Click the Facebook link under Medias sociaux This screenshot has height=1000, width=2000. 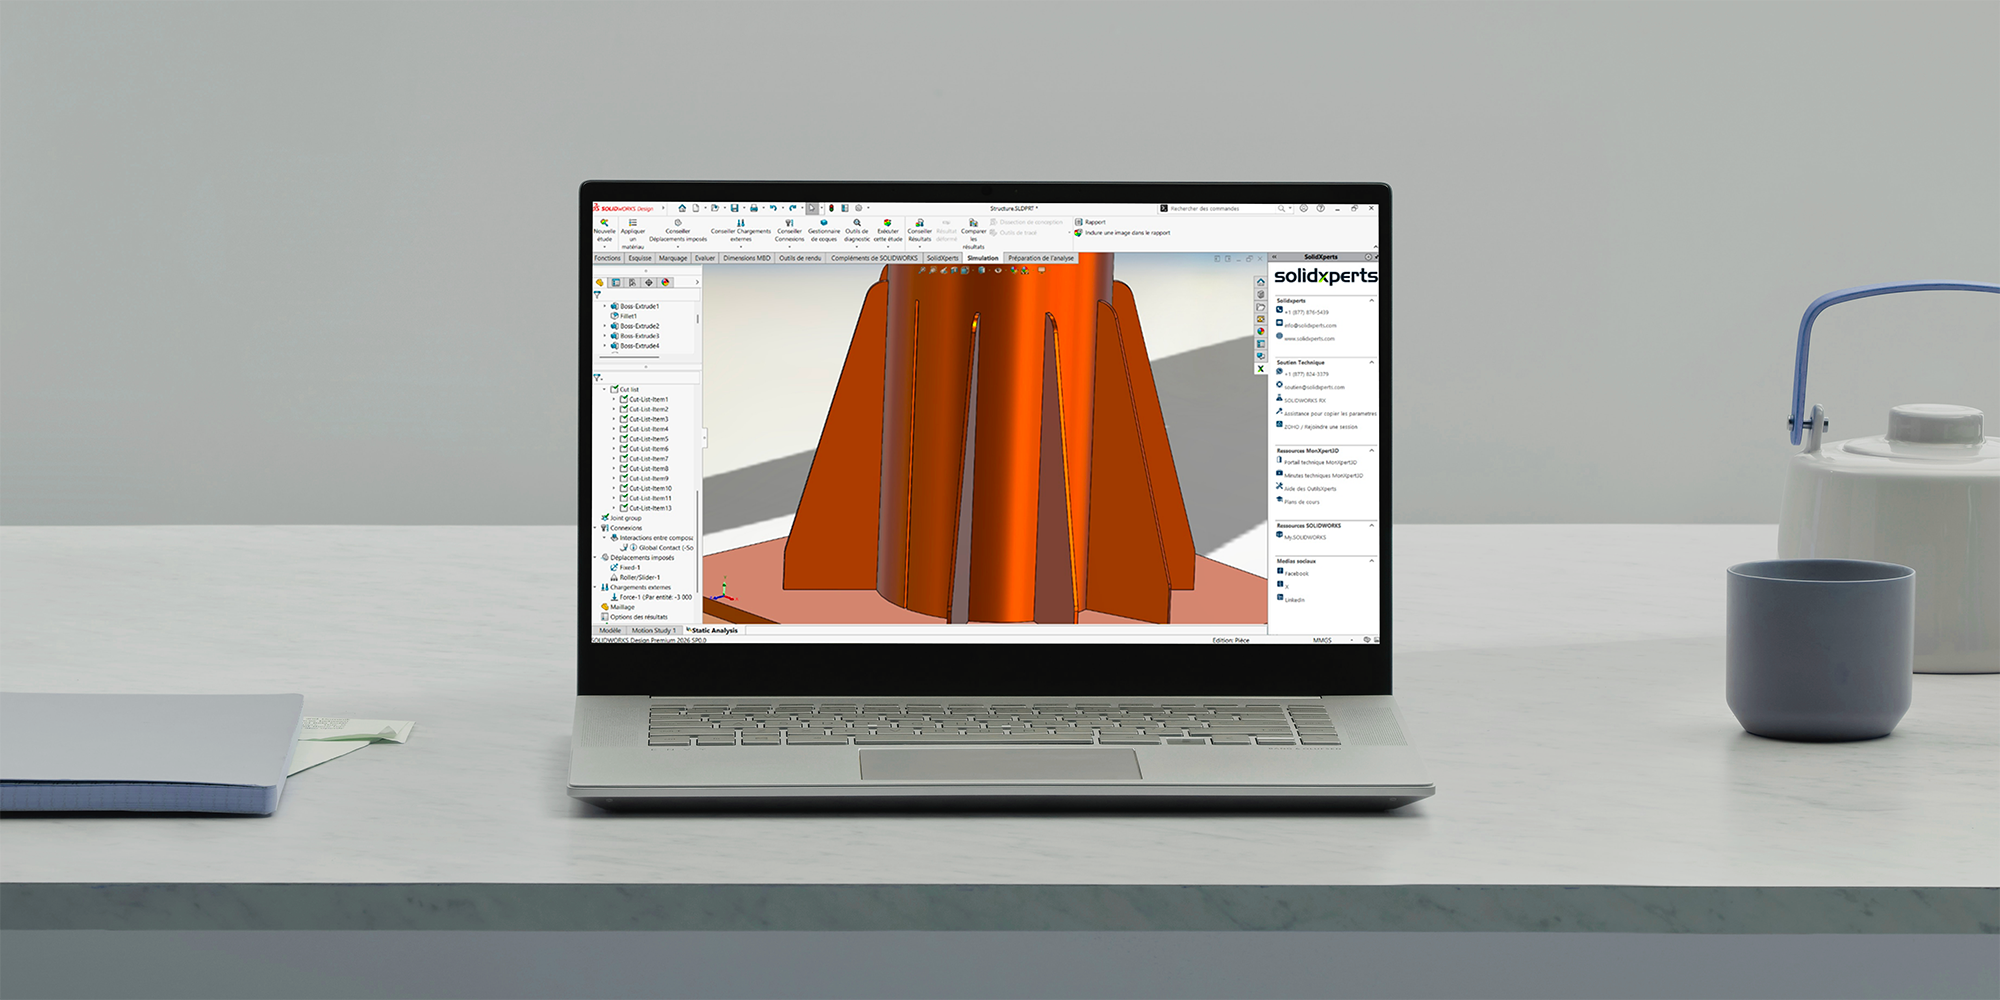coord(1295,573)
